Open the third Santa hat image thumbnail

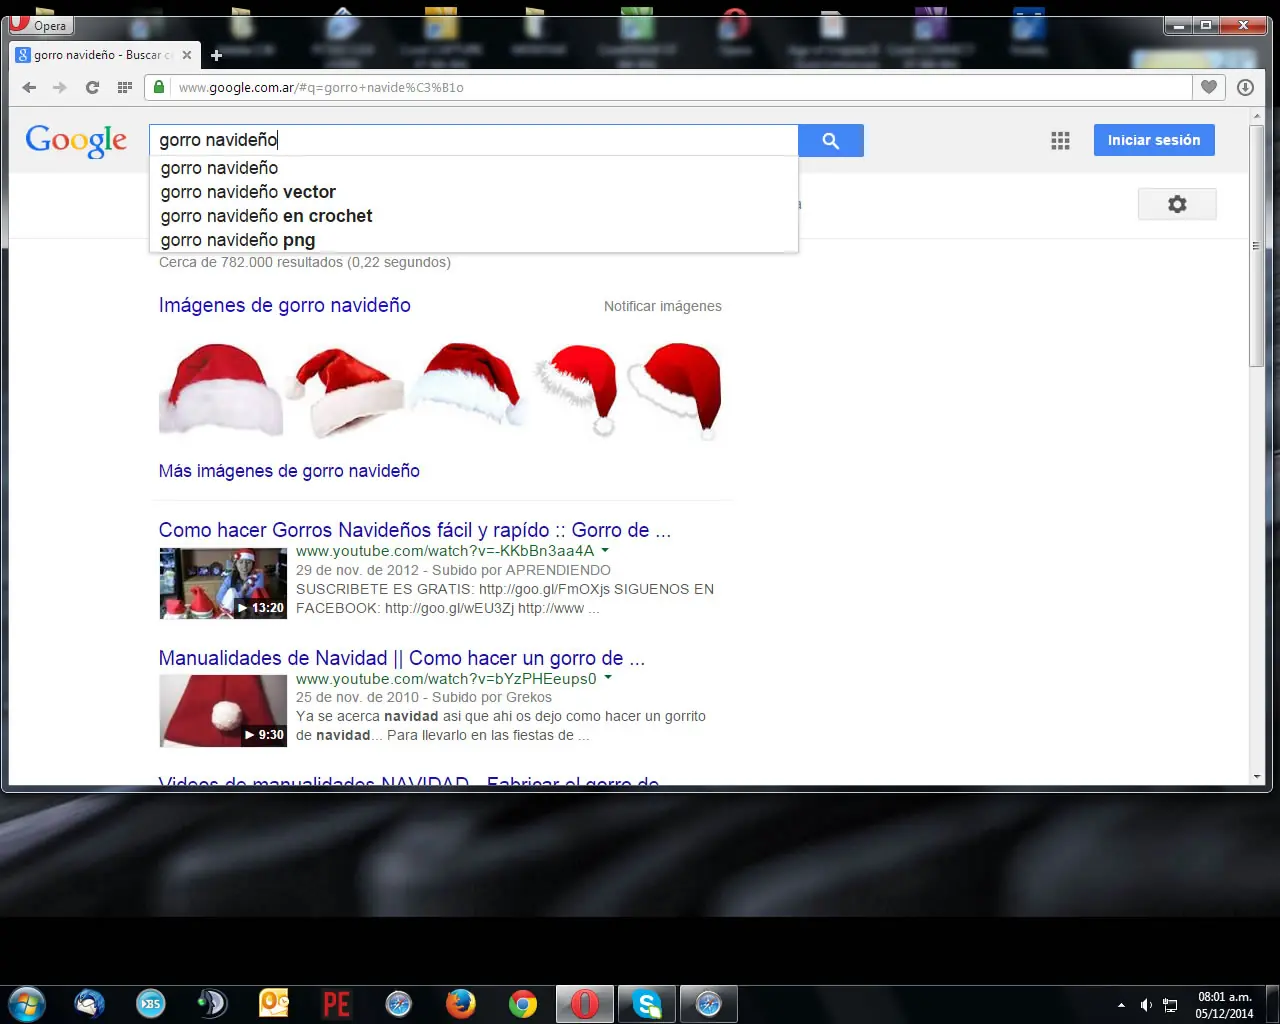point(467,390)
